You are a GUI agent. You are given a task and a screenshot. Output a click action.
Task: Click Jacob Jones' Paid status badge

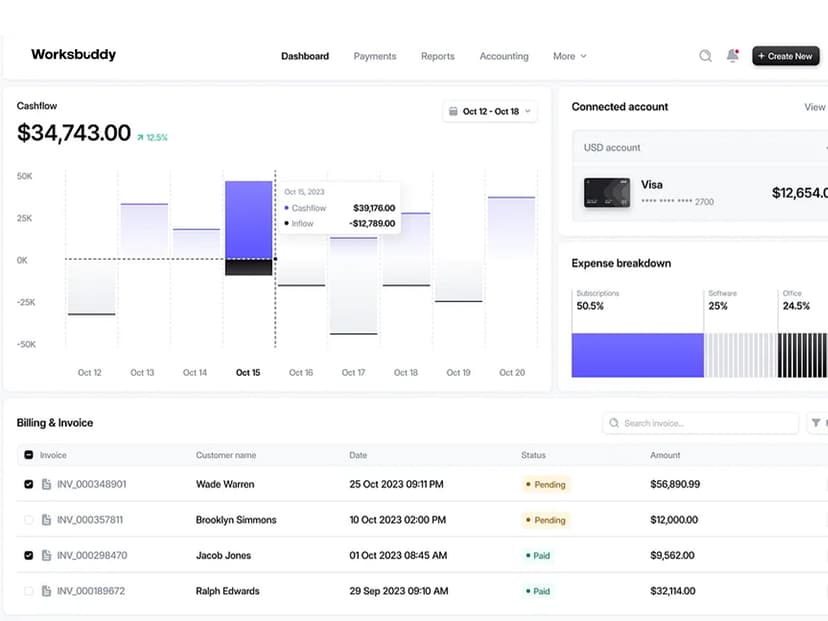538,556
